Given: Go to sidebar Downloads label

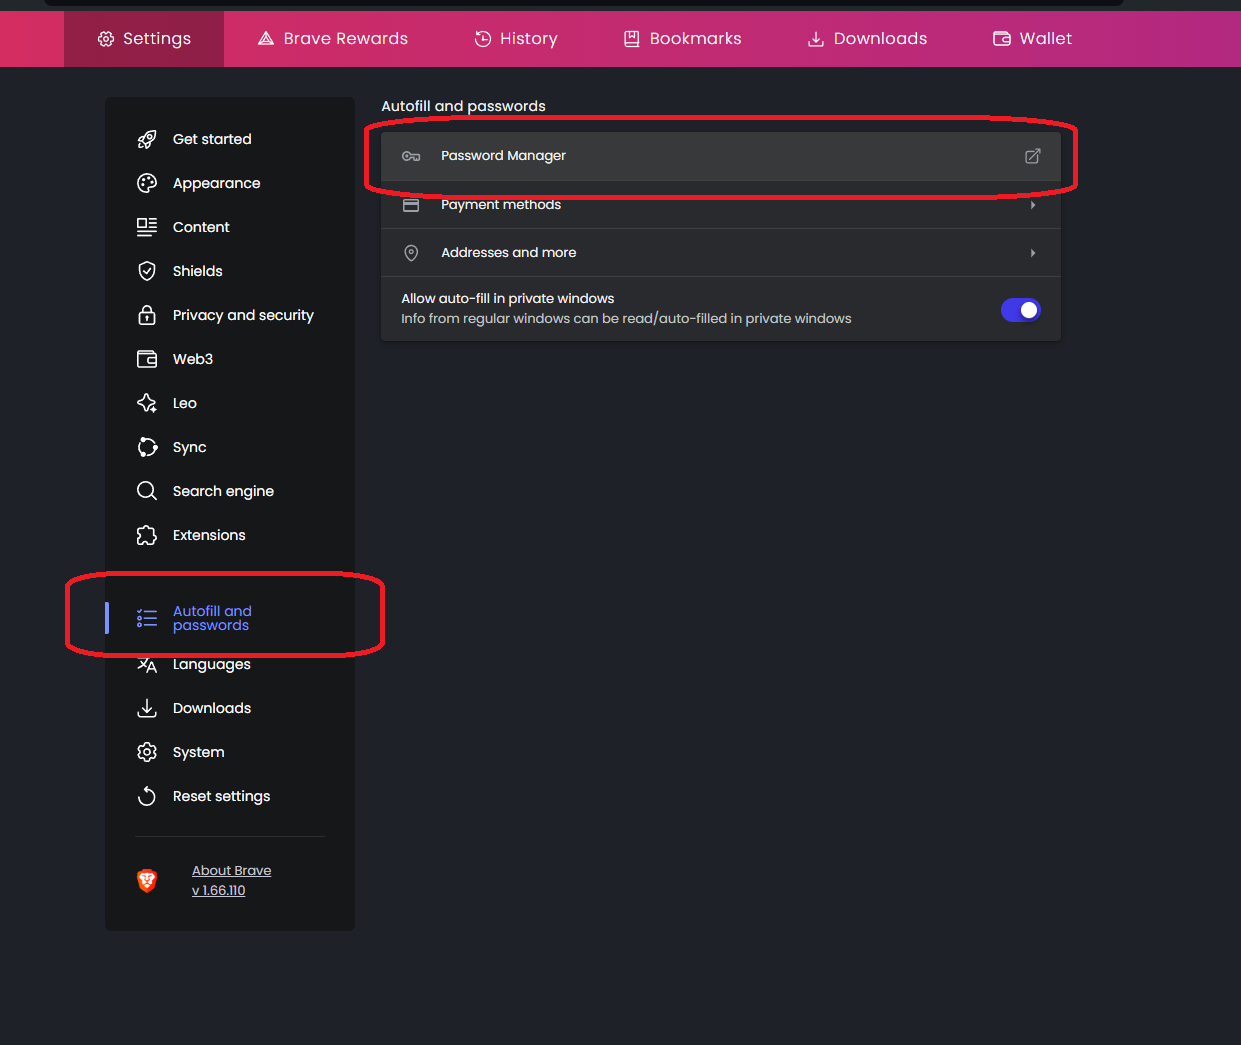Looking at the screenshot, I should coord(212,708).
